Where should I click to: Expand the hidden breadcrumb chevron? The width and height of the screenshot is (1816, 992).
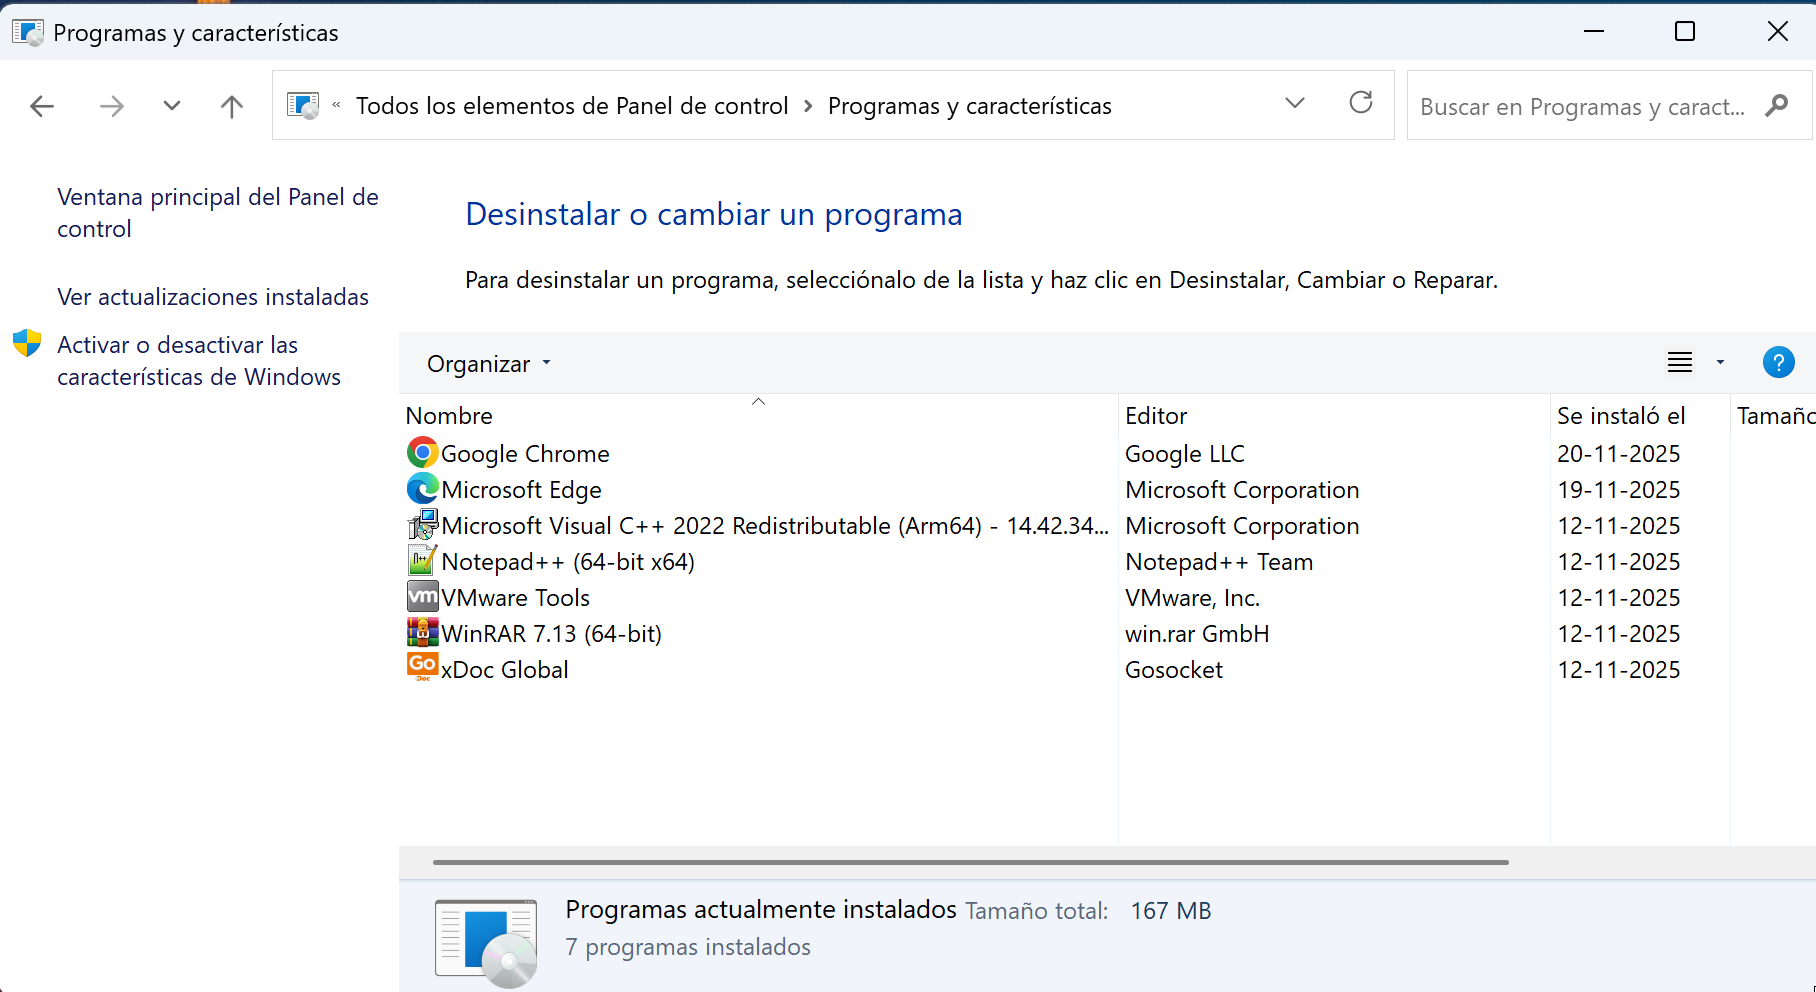[336, 105]
